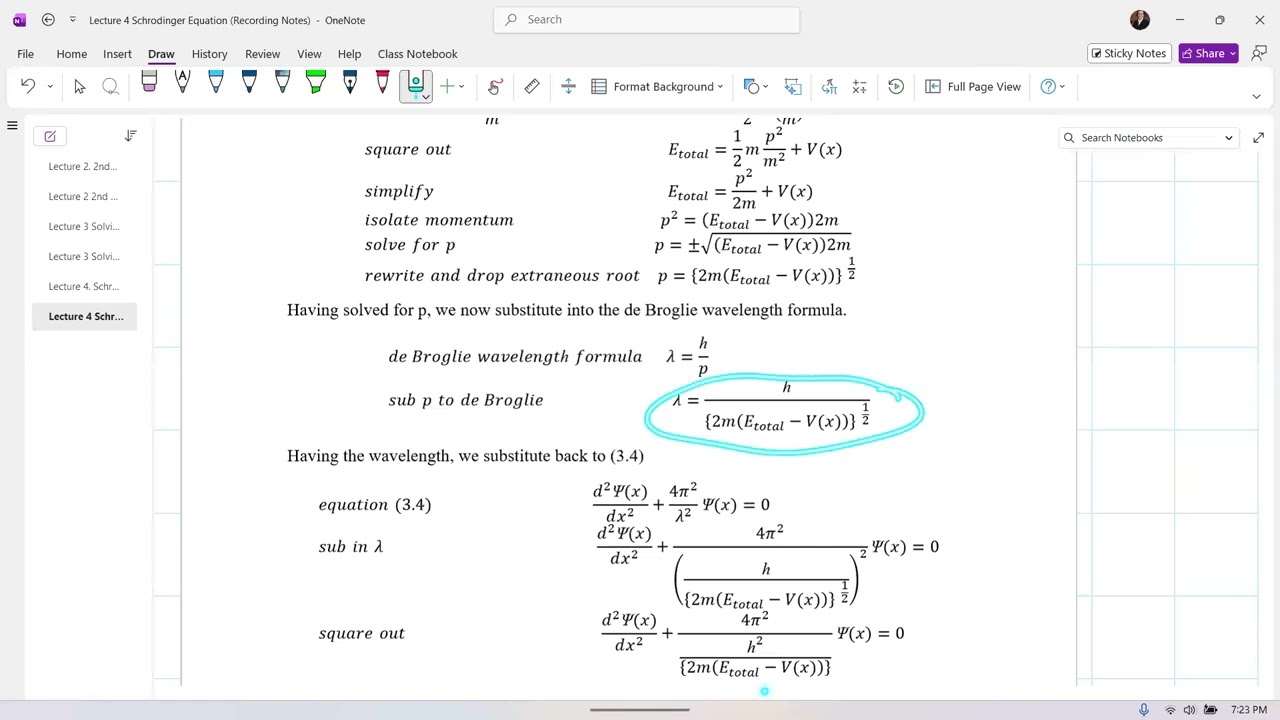Open the Help tab
Screen dimensions: 1280x720
click(349, 54)
